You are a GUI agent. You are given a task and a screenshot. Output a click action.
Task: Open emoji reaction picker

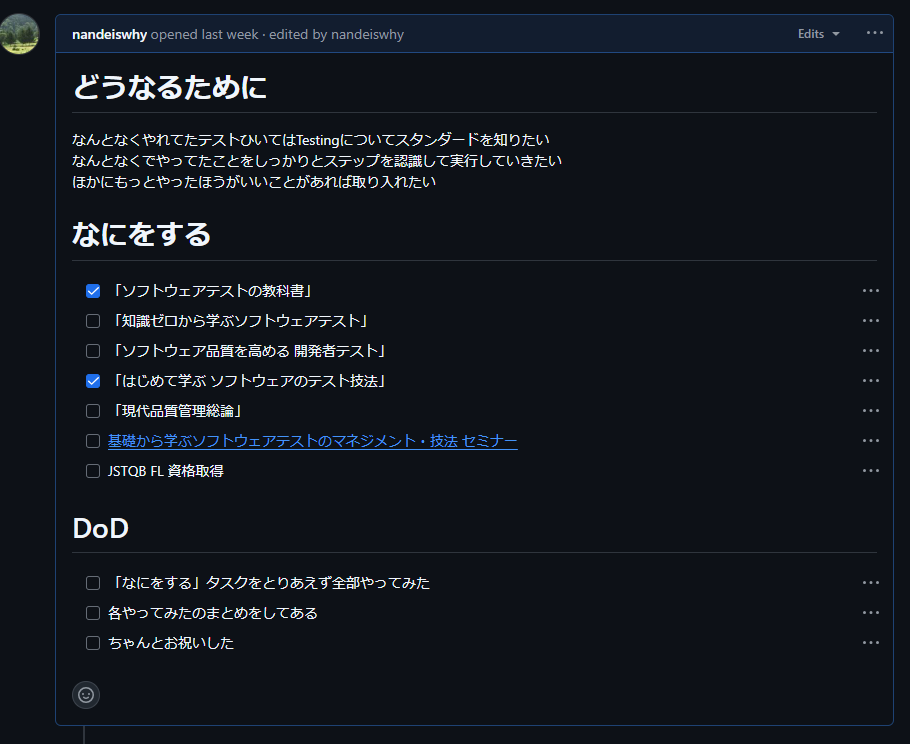[x=85, y=695]
